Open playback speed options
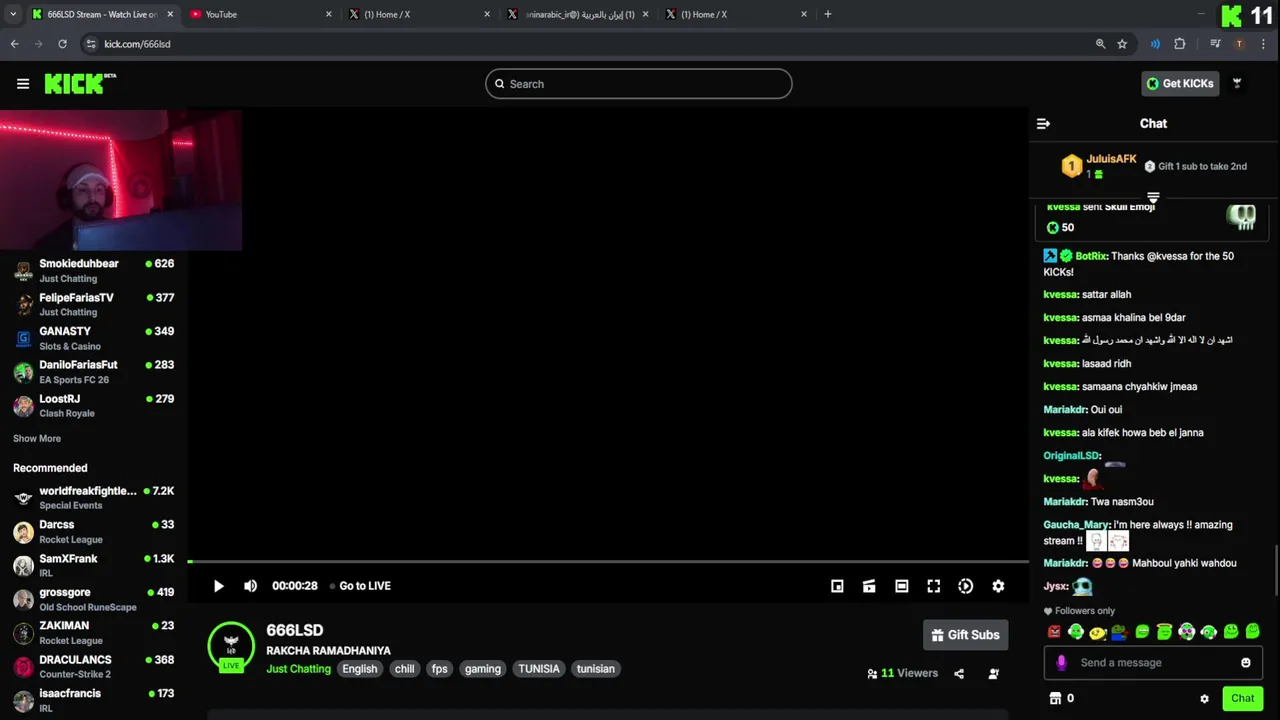Screen dimensions: 1280x720 pos(965,586)
